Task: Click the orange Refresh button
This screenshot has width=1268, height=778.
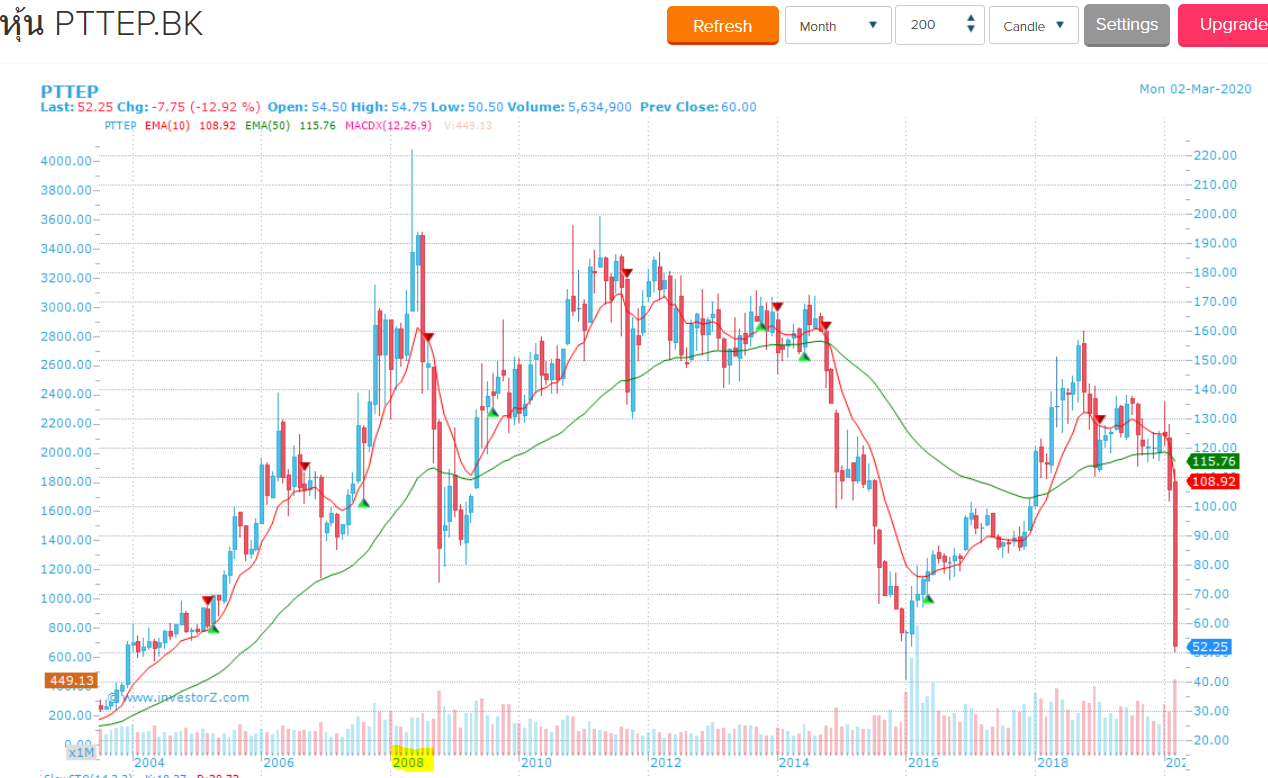Action: (x=722, y=26)
